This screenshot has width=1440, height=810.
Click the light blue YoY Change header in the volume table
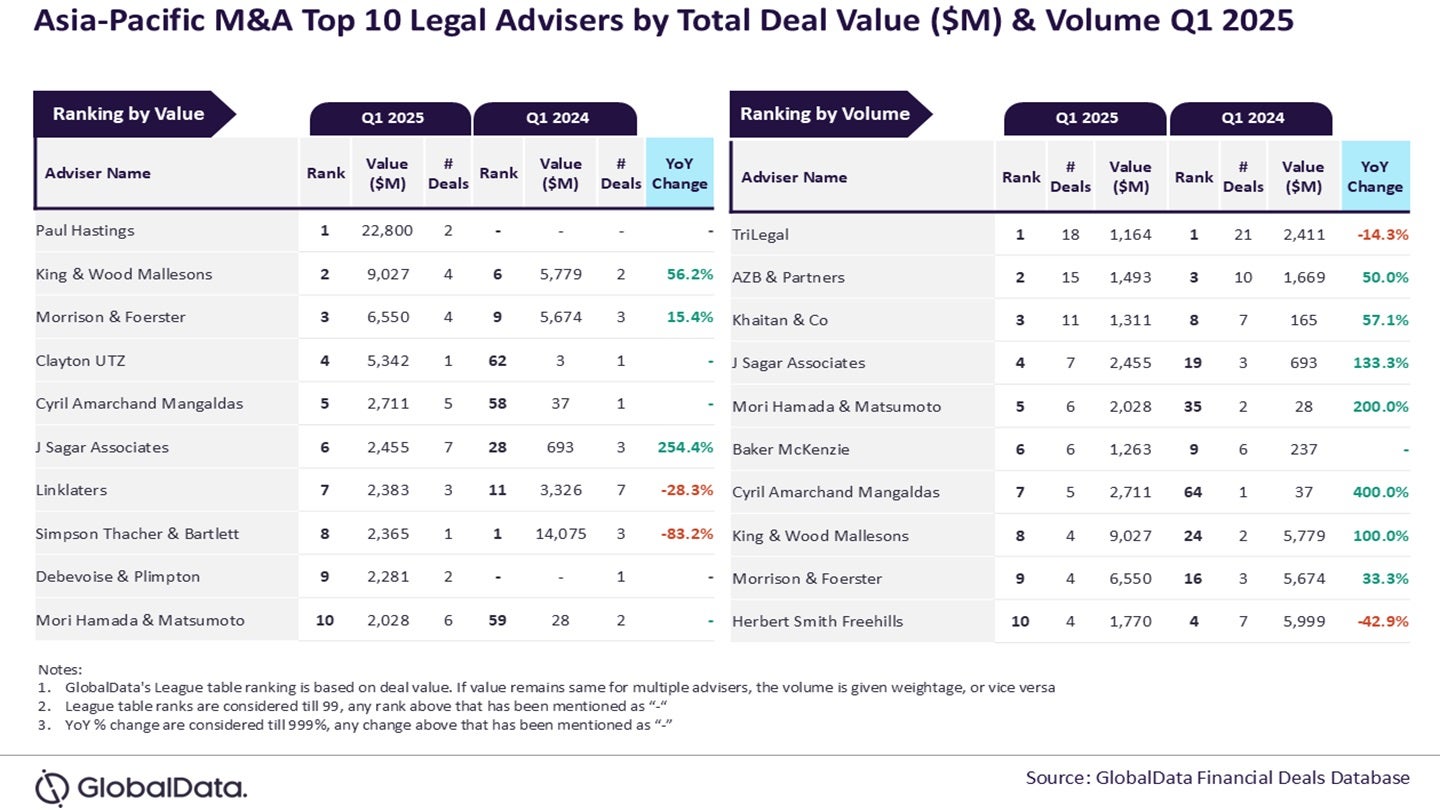click(x=1374, y=177)
